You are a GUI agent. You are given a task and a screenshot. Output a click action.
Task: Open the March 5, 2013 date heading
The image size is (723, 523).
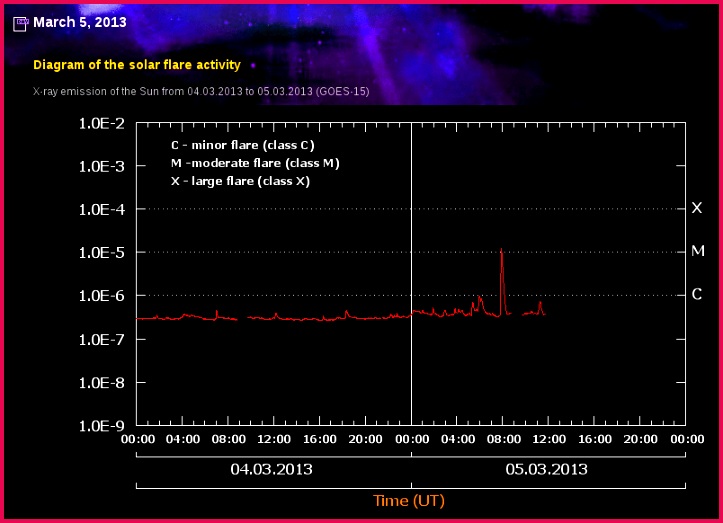[x=79, y=22]
